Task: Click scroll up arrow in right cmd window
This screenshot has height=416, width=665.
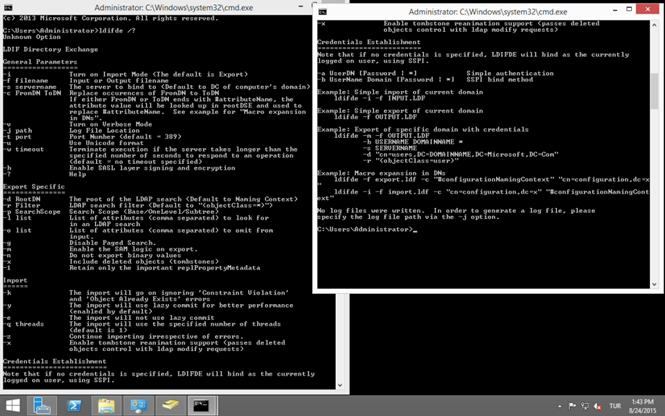Action: [x=654, y=25]
